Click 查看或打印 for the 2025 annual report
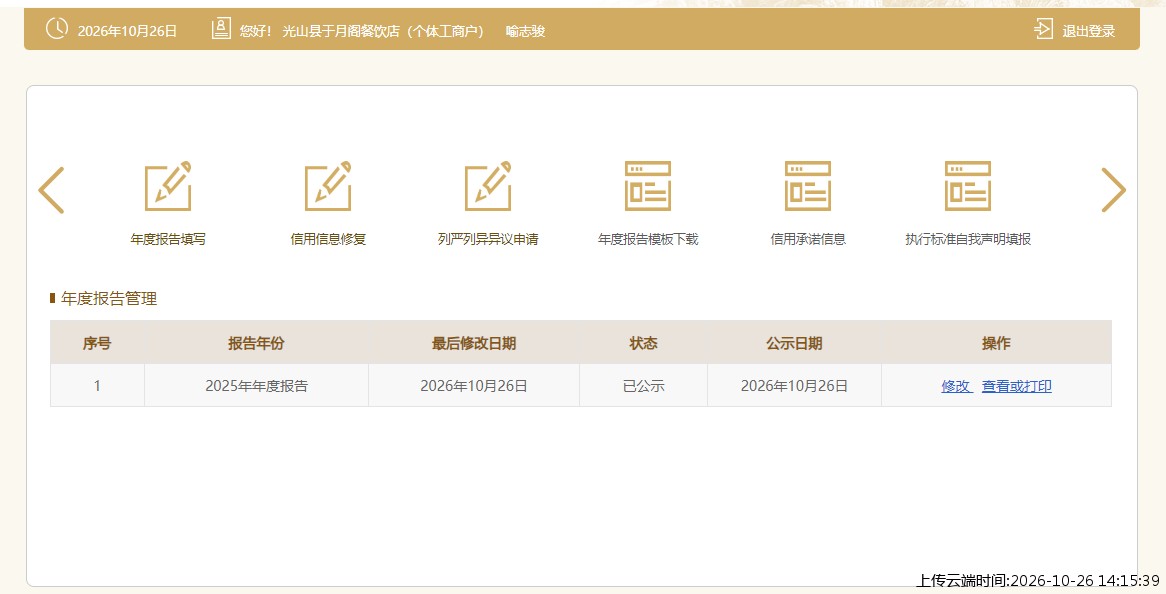 tap(1017, 386)
